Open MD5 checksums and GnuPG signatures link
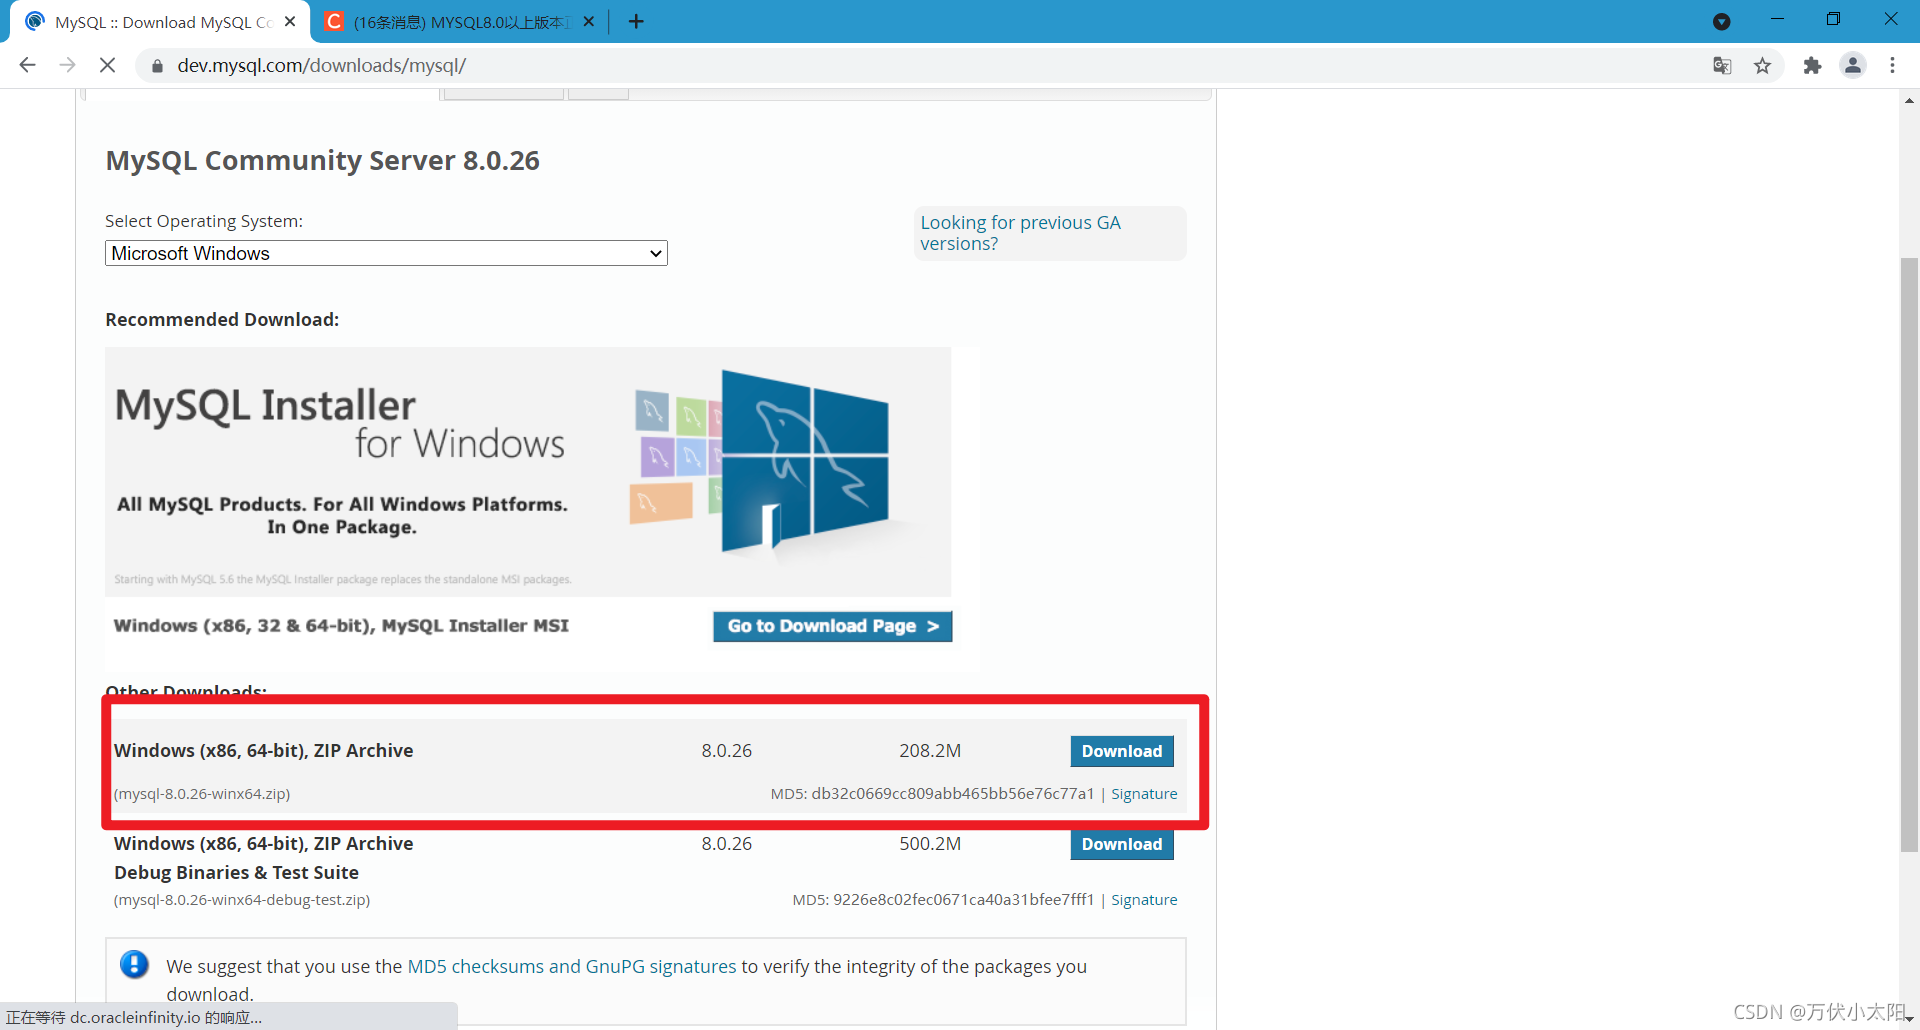1920x1030 pixels. [572, 966]
